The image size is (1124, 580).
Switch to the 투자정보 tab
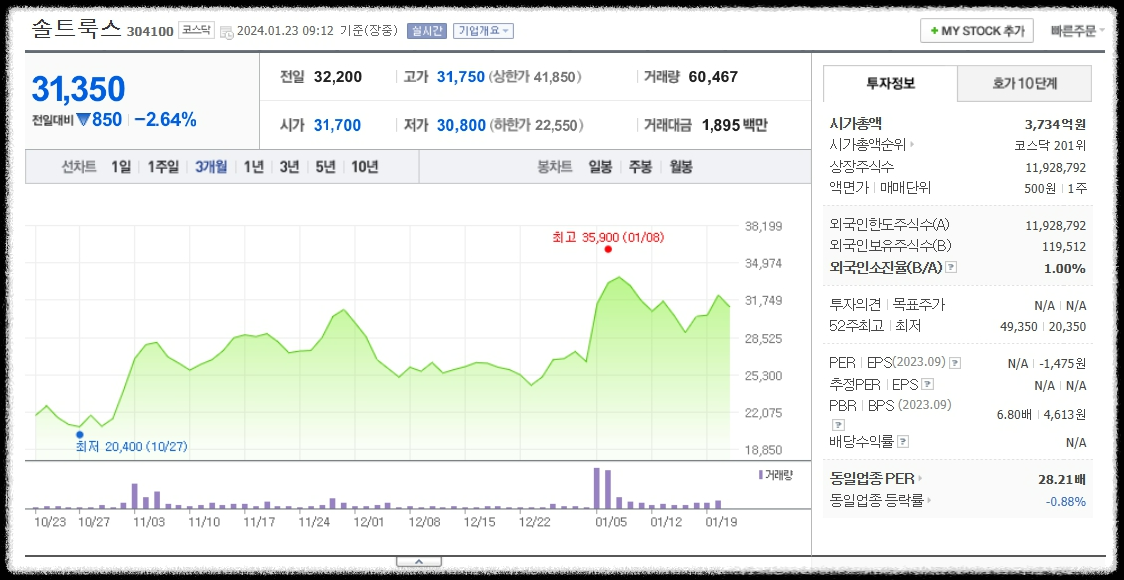click(x=890, y=83)
